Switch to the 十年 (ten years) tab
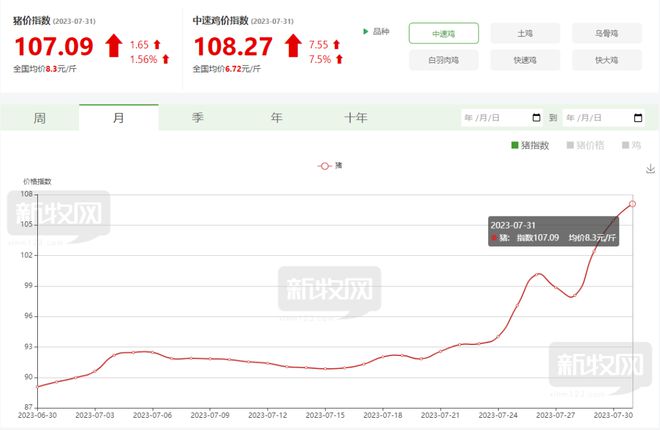 [x=356, y=118]
